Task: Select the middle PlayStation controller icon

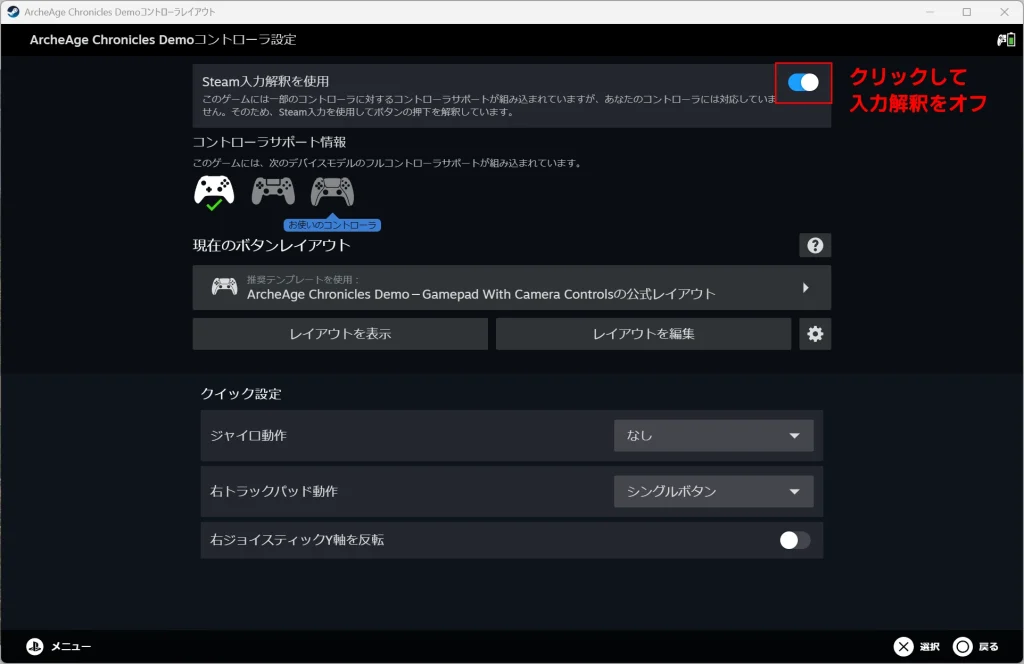Action: [273, 191]
